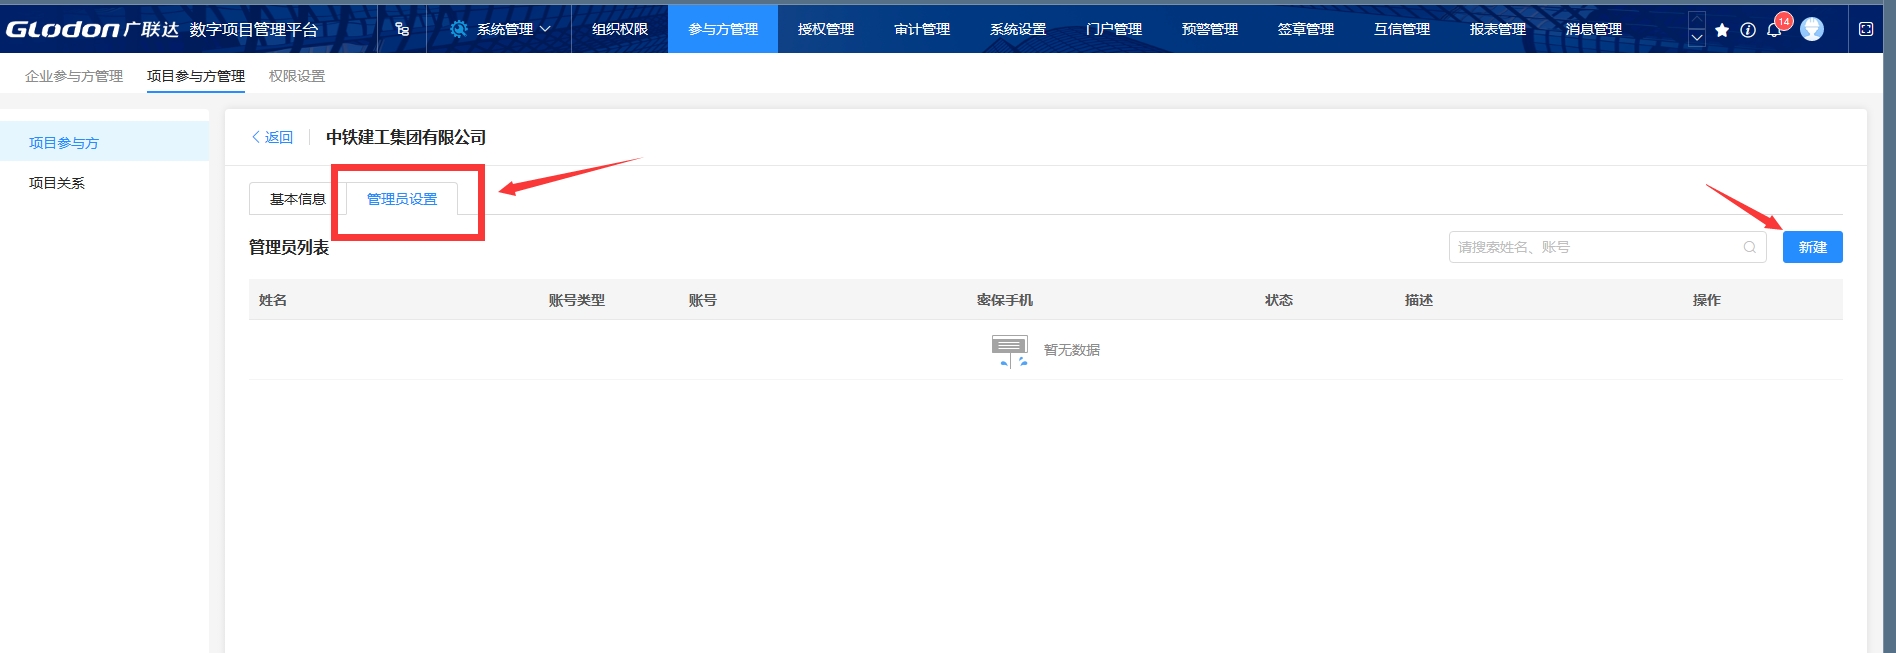Open notifications bell with 14 badge

click(1775, 29)
